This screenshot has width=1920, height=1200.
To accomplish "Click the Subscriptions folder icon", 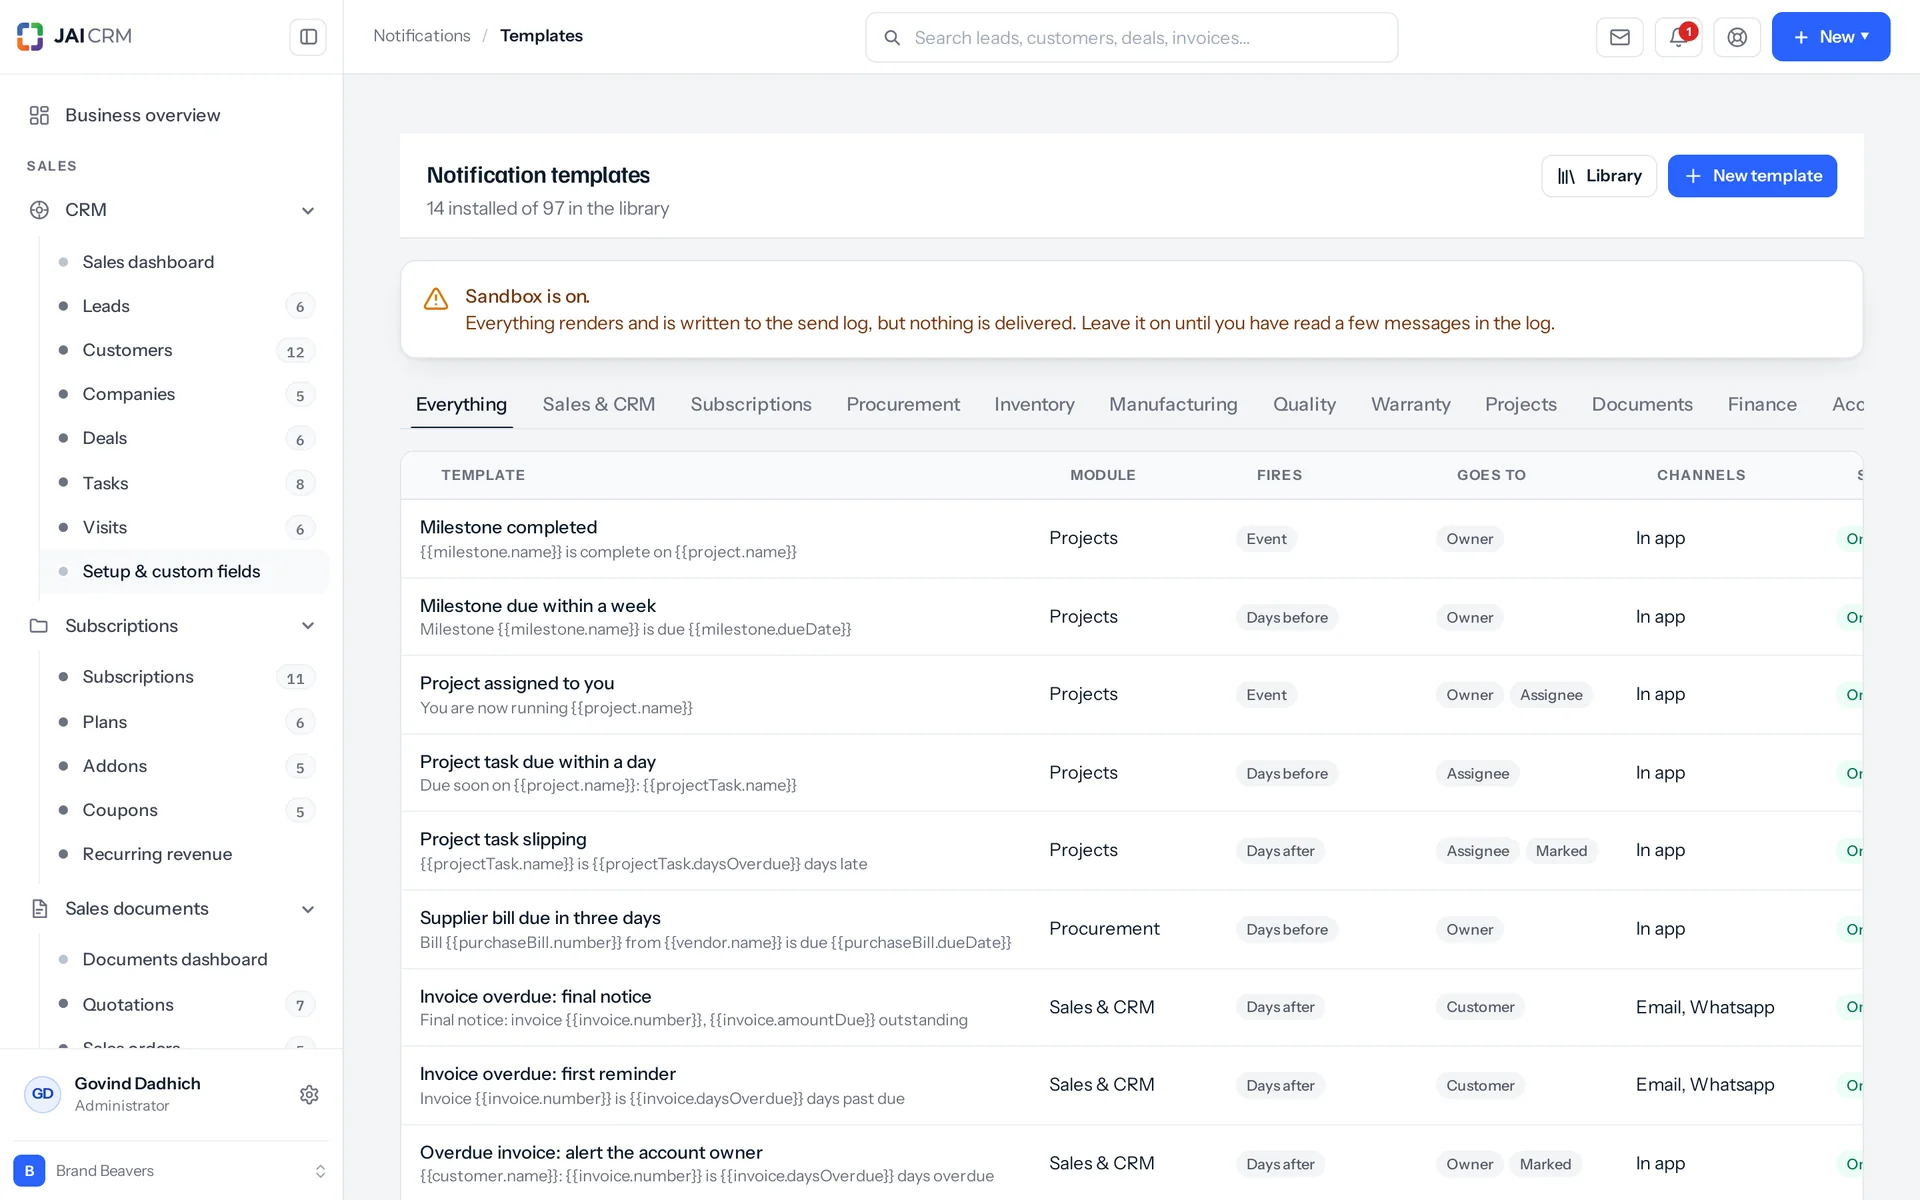I will (39, 626).
